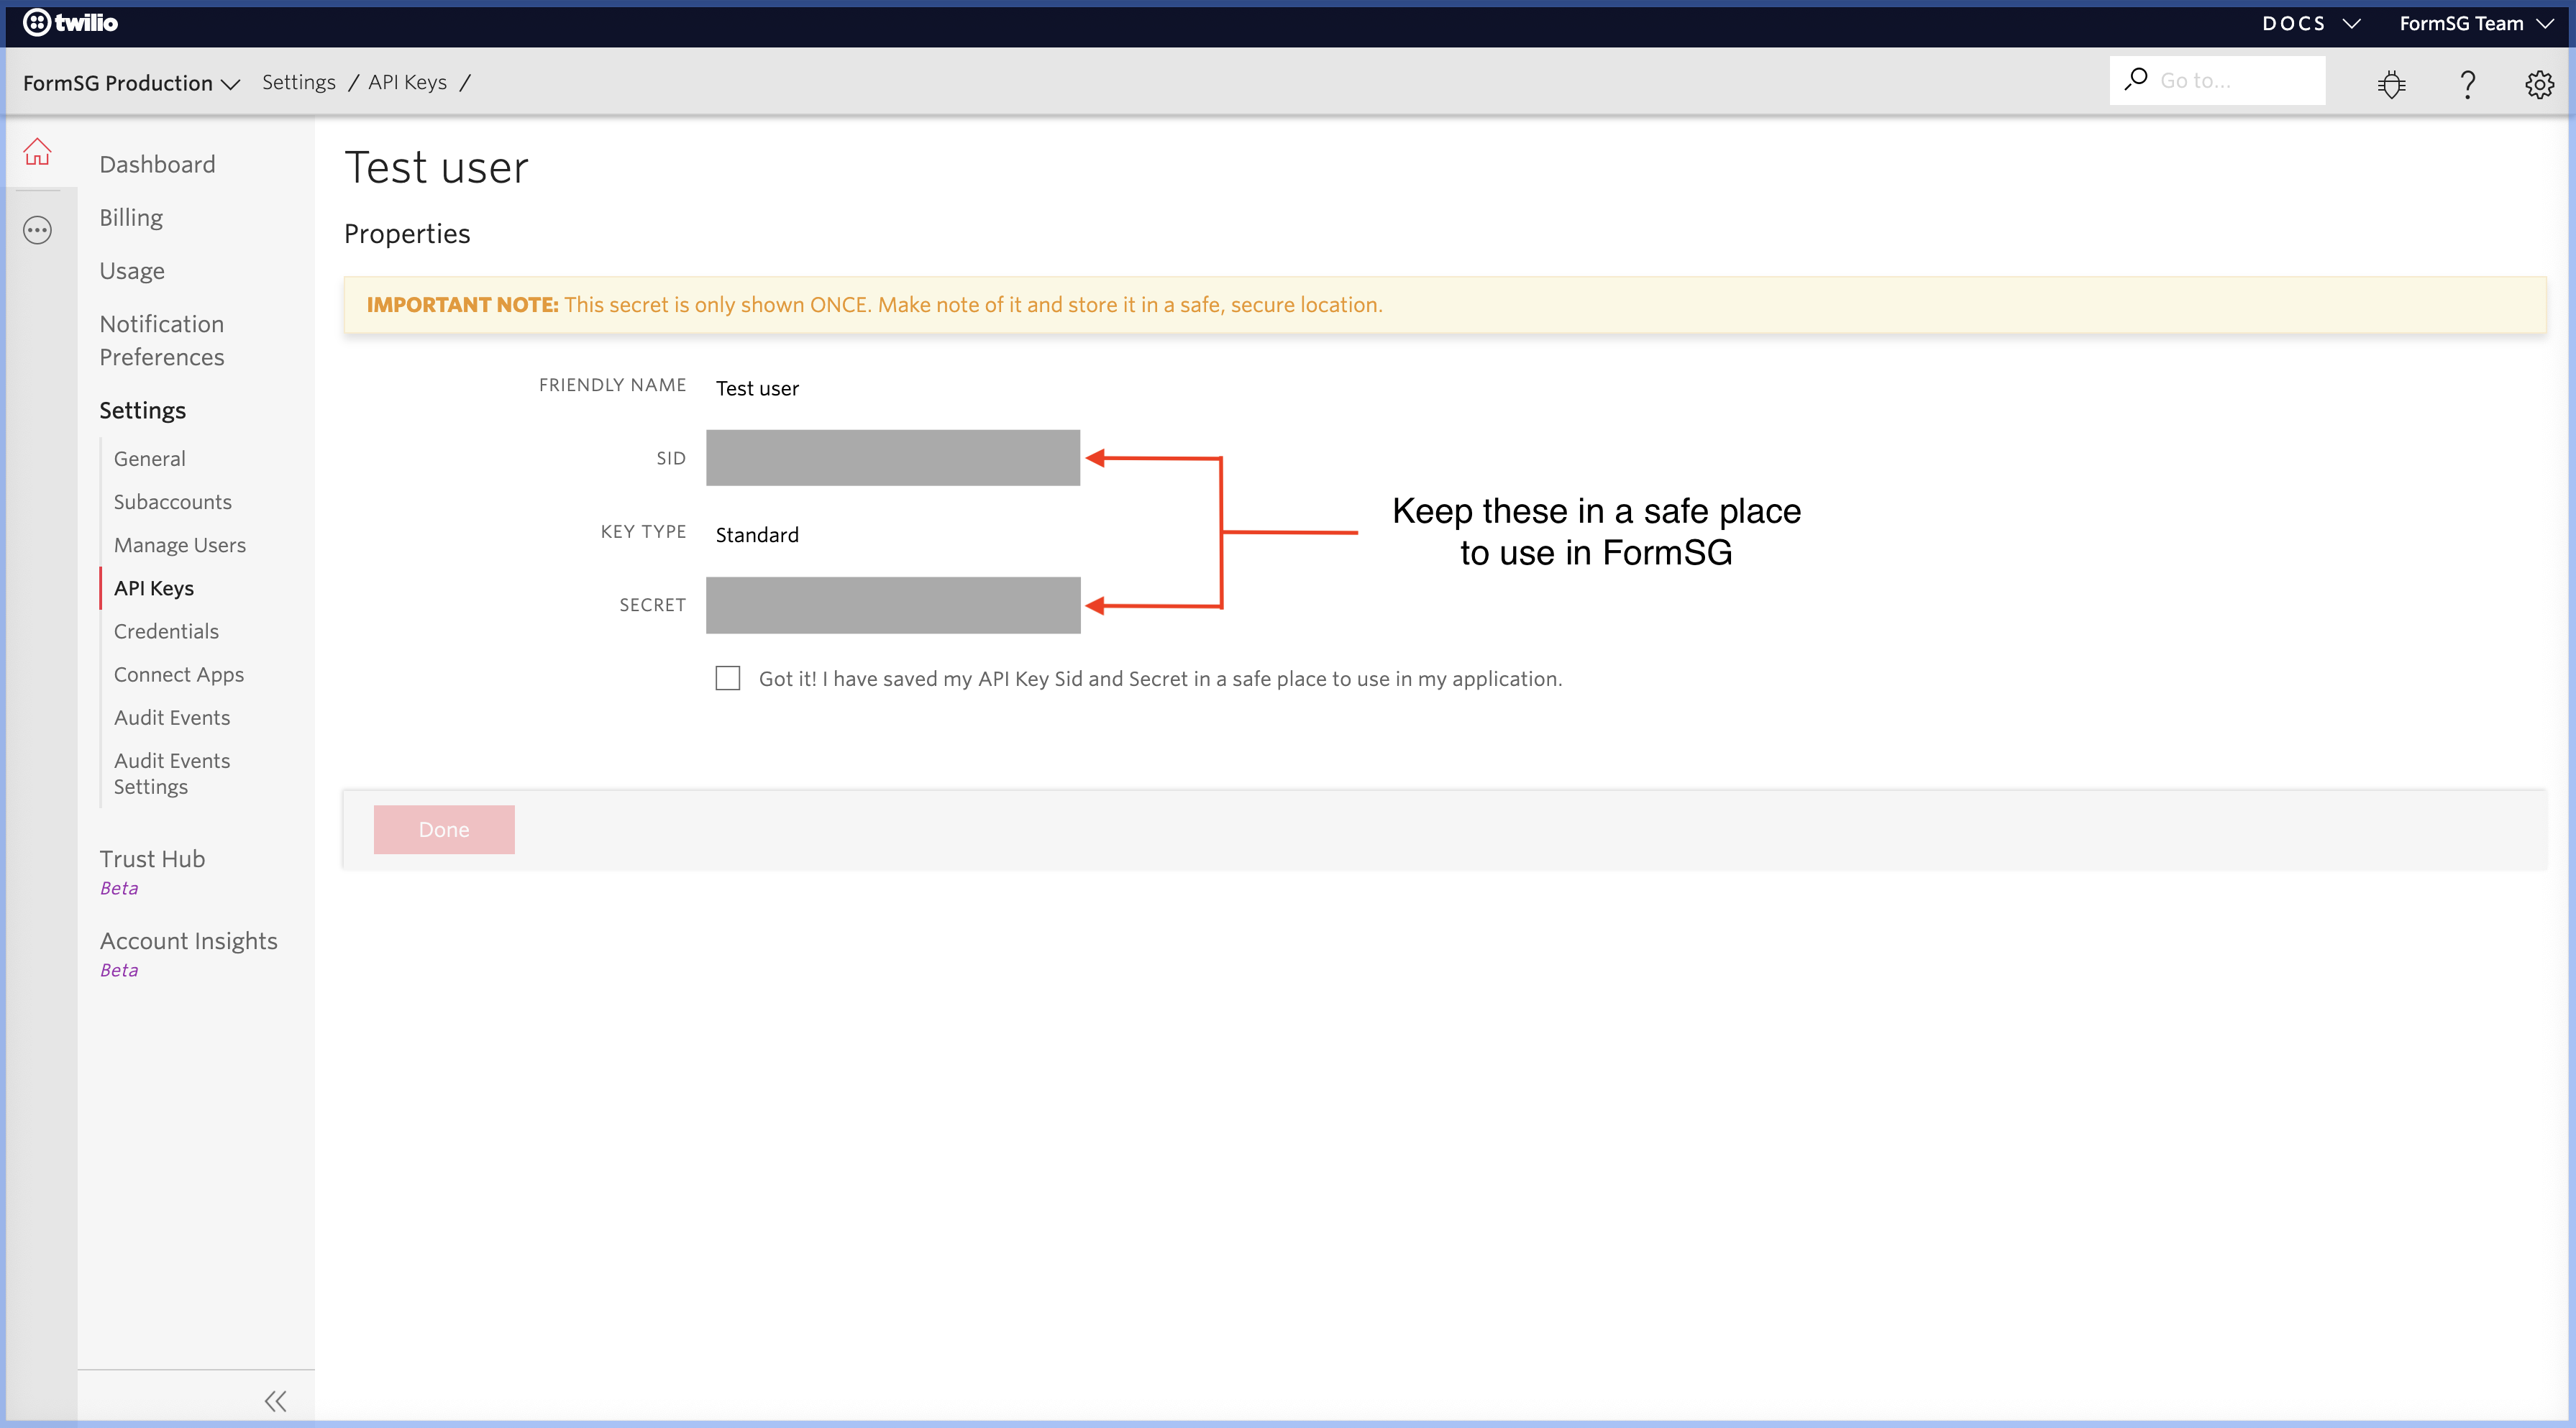Image resolution: width=2576 pixels, height=1428 pixels.
Task: Open the settings gear icon
Action: pos(2539,84)
